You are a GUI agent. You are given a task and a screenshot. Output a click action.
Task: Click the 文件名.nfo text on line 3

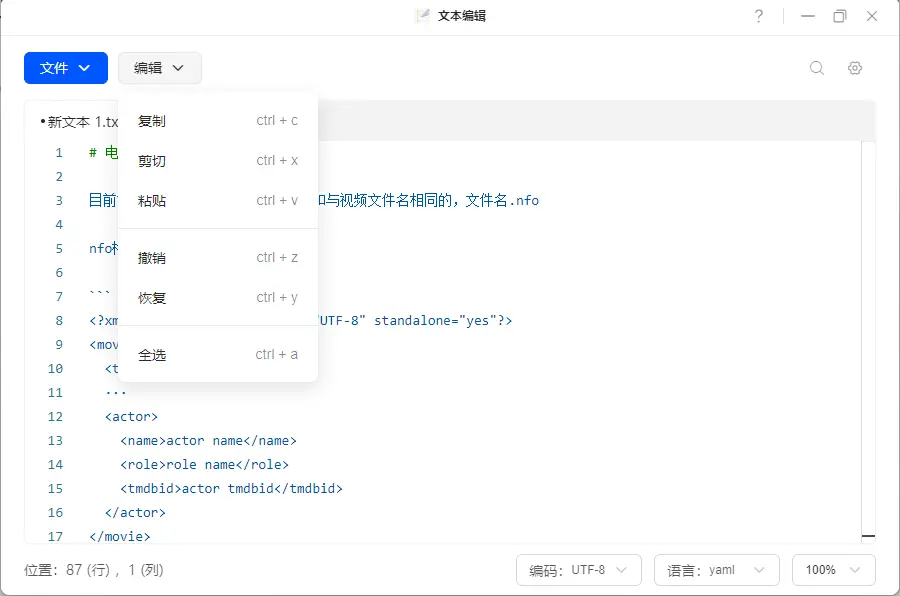[x=502, y=200]
